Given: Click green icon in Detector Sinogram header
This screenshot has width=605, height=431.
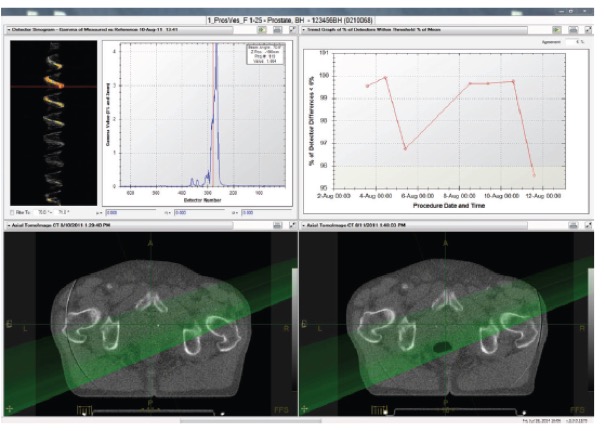Looking at the screenshot, I should pos(262,30).
